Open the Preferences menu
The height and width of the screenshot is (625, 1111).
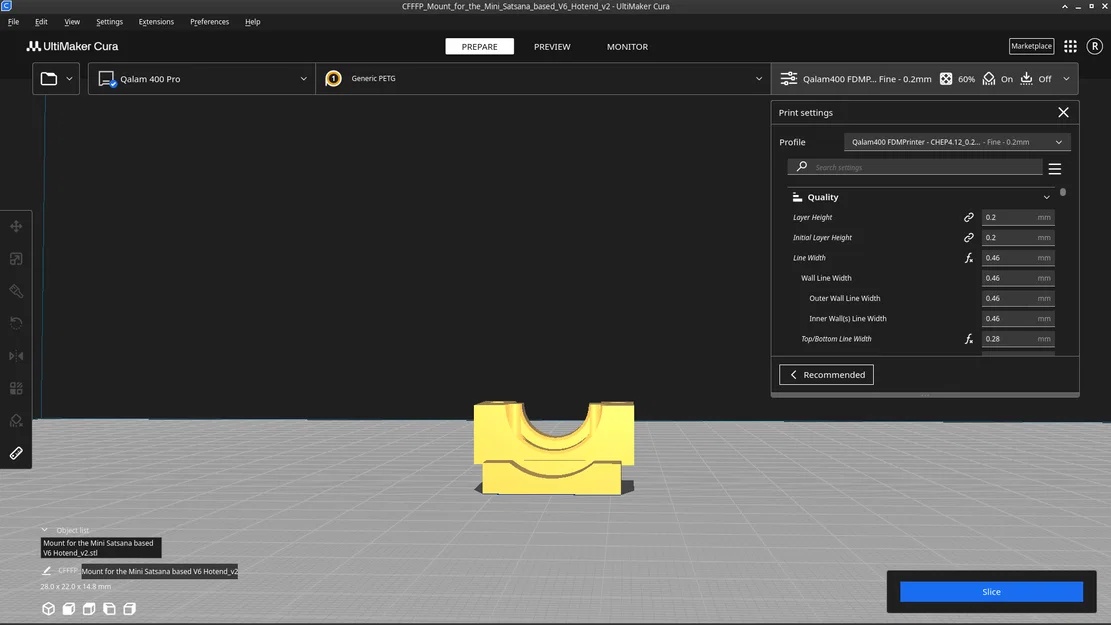209,22
